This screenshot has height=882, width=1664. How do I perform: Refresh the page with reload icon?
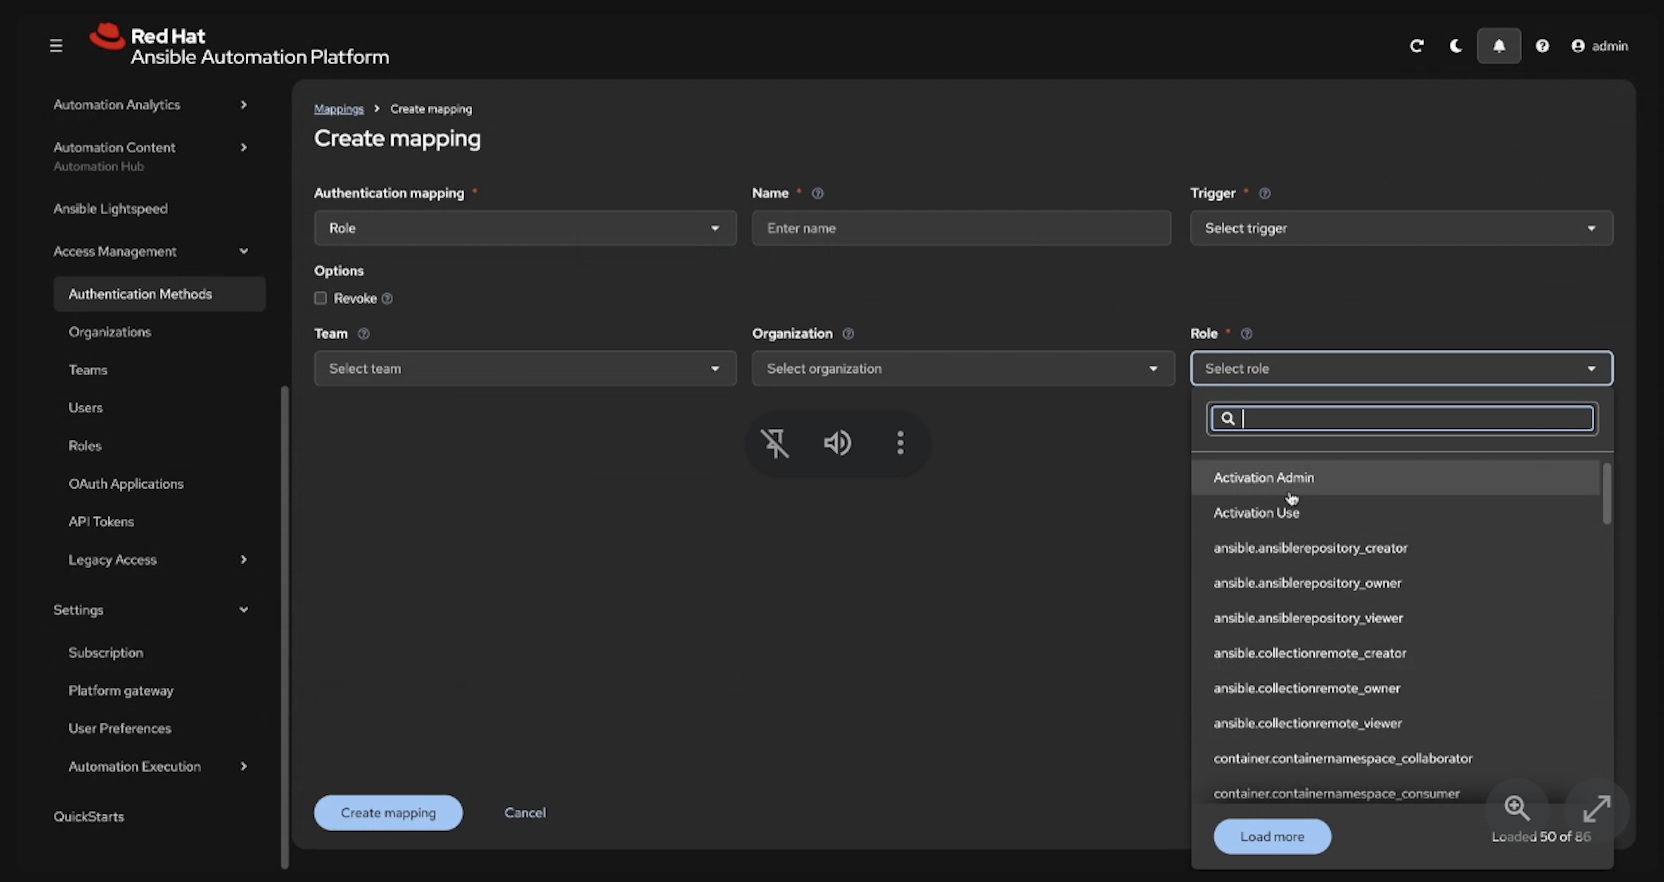coord(1417,46)
